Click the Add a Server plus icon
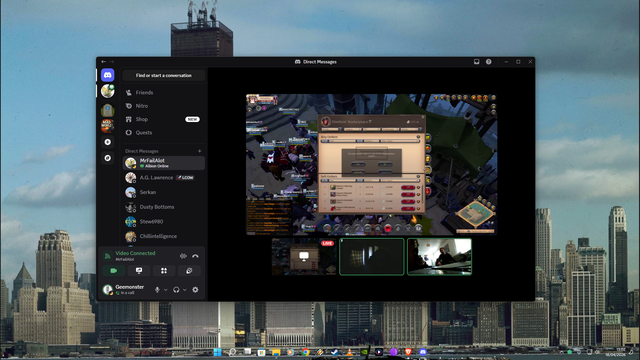 pos(108,142)
